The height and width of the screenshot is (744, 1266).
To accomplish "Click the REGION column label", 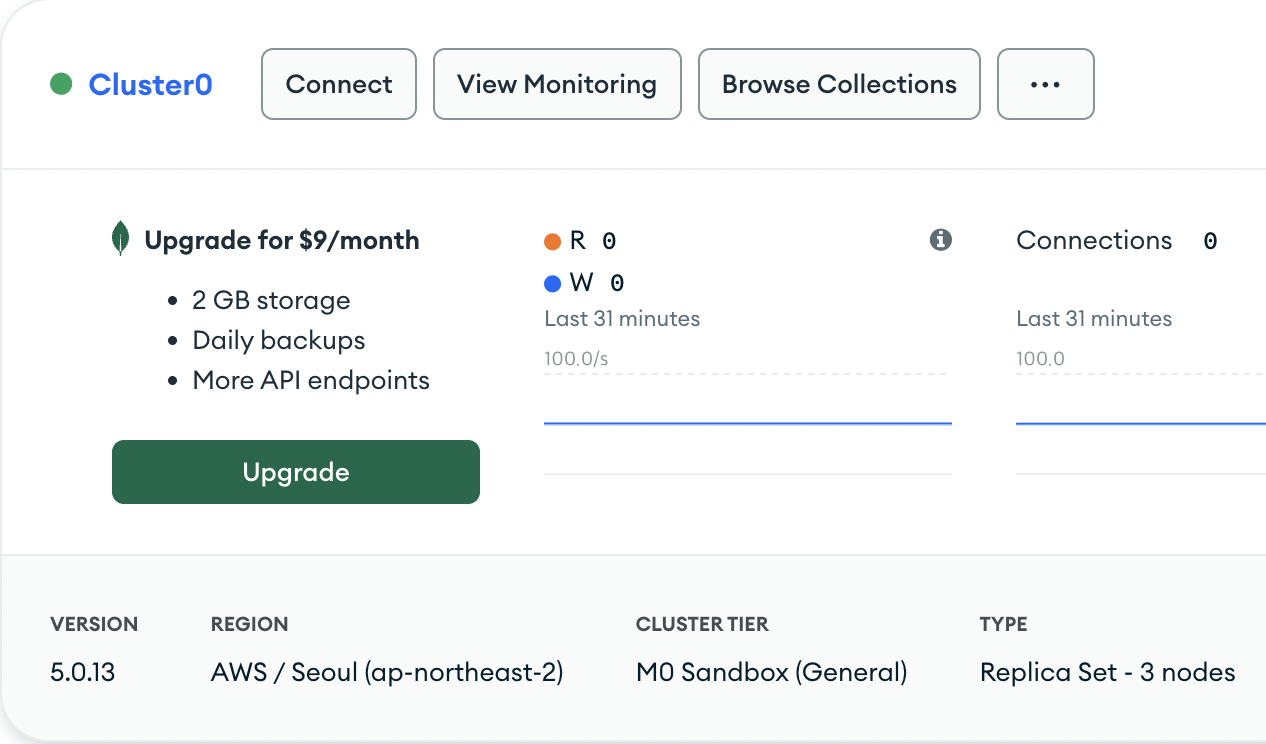I will [250, 624].
